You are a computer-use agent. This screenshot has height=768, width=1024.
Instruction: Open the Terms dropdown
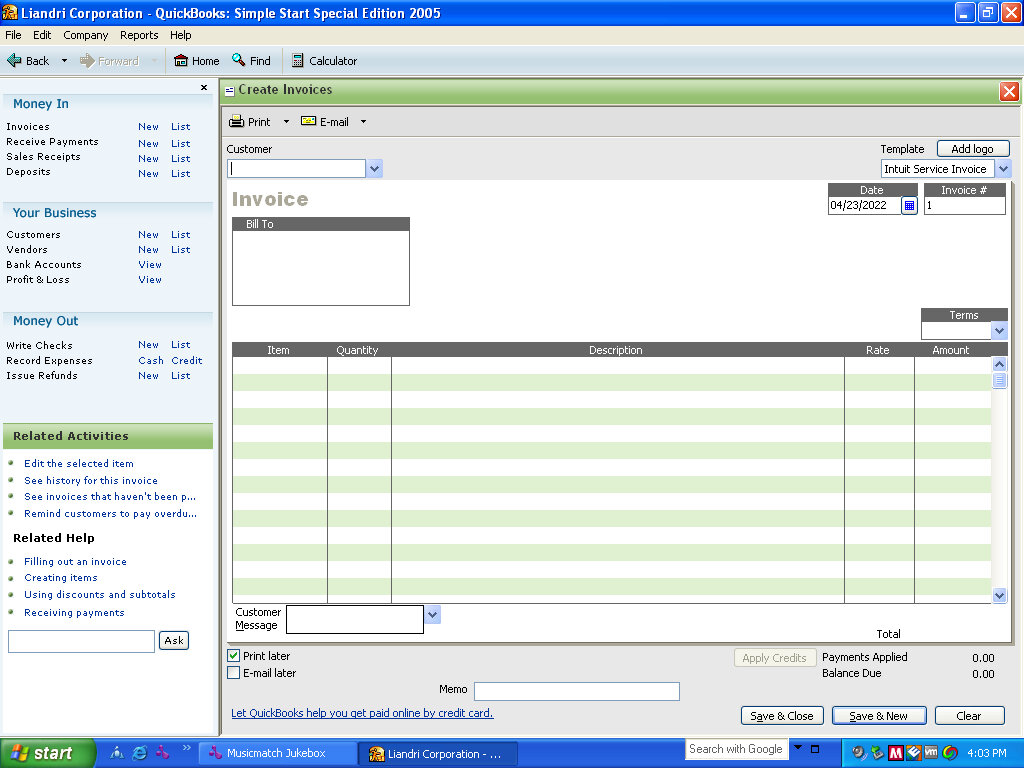tap(999, 331)
